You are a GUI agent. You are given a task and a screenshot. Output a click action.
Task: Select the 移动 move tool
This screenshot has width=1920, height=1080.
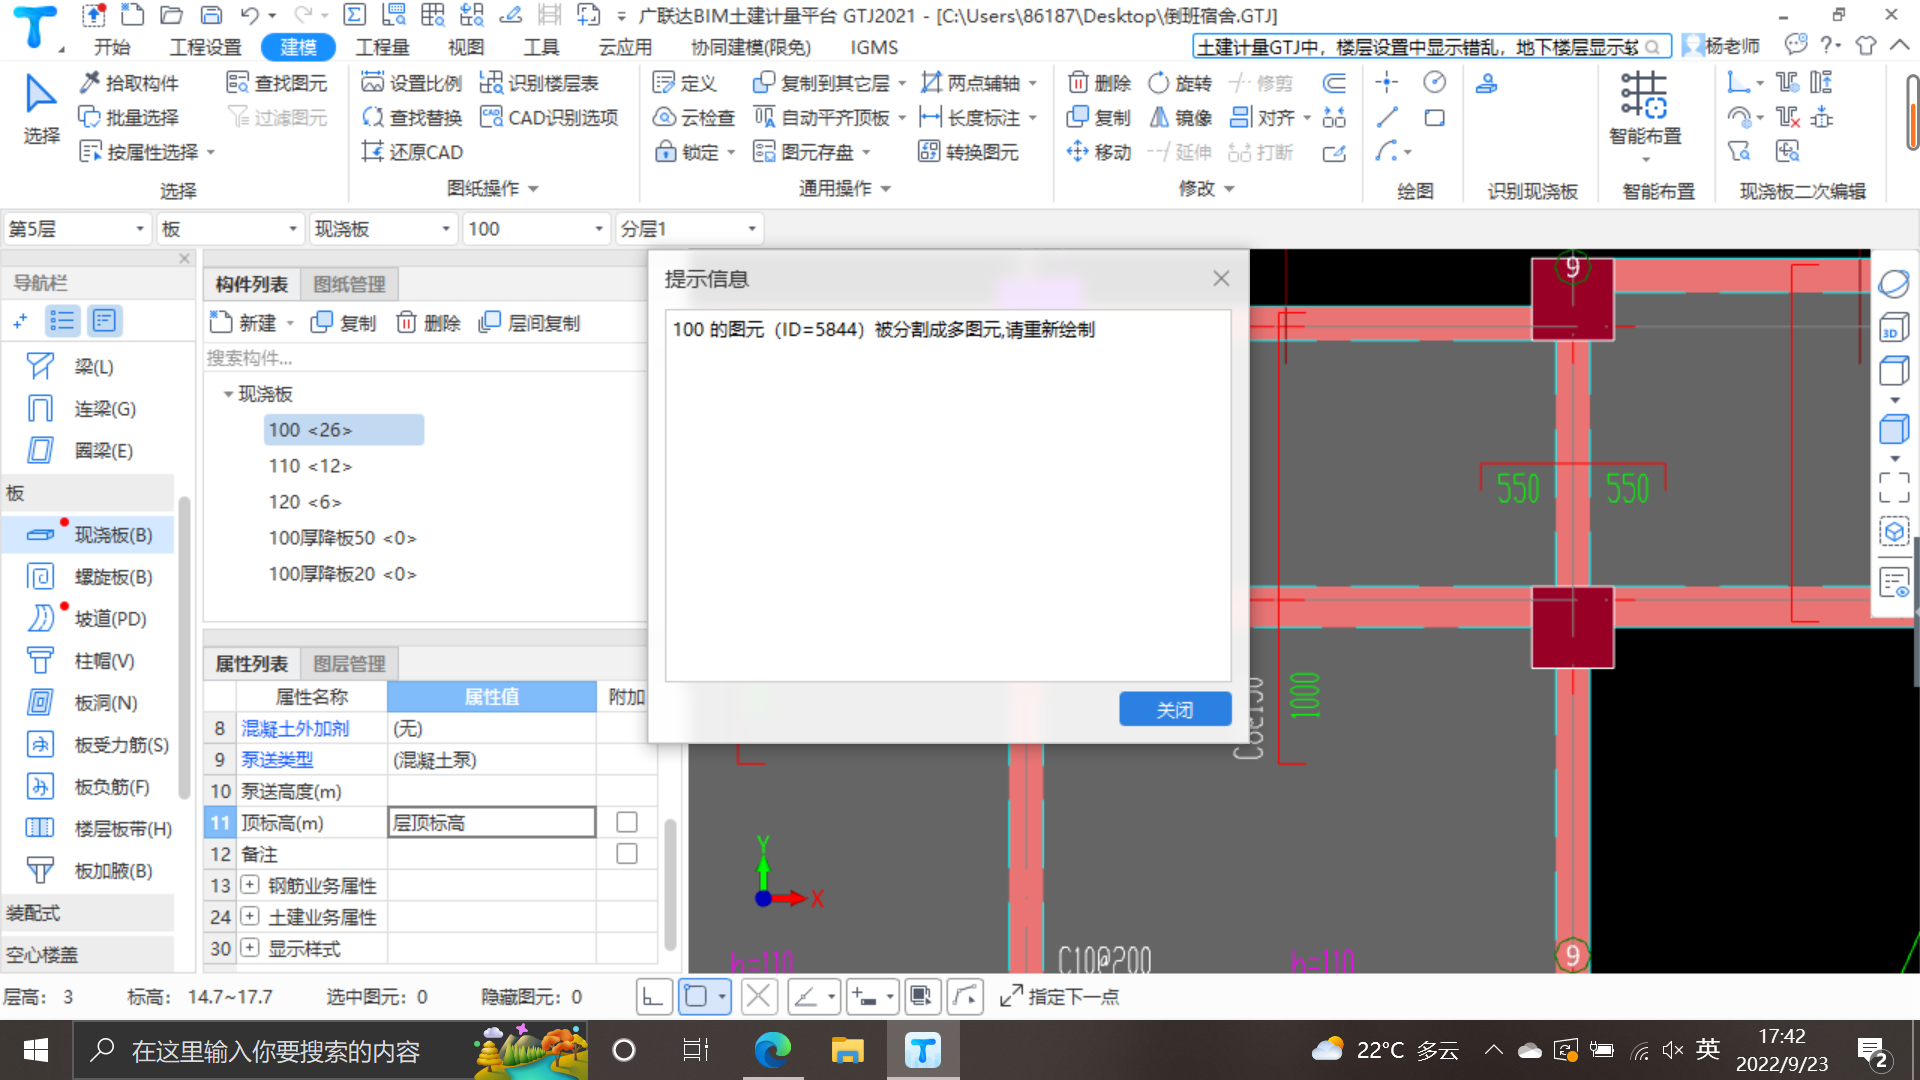pos(1098,152)
